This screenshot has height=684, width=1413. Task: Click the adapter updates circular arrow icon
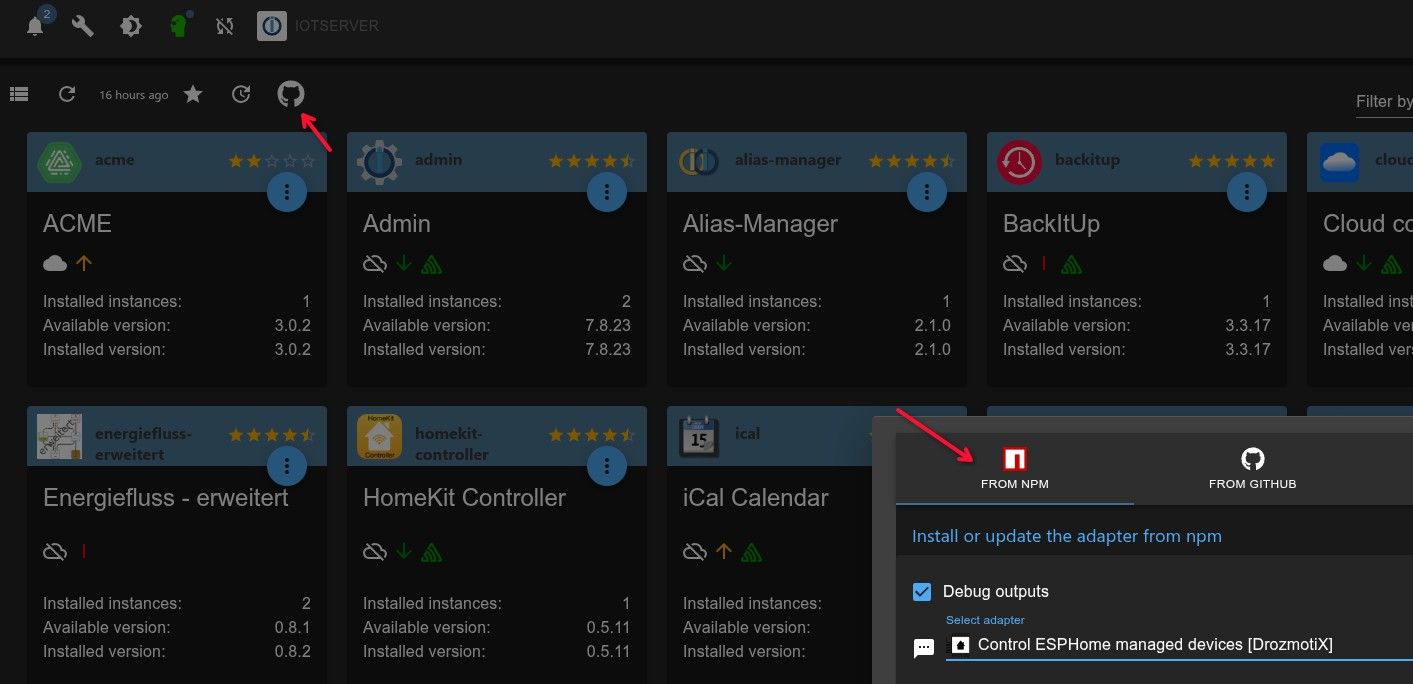click(x=241, y=94)
